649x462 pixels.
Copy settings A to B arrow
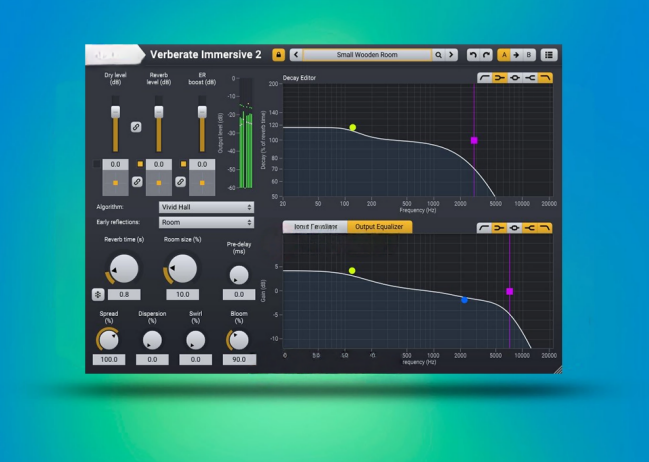[x=516, y=55]
